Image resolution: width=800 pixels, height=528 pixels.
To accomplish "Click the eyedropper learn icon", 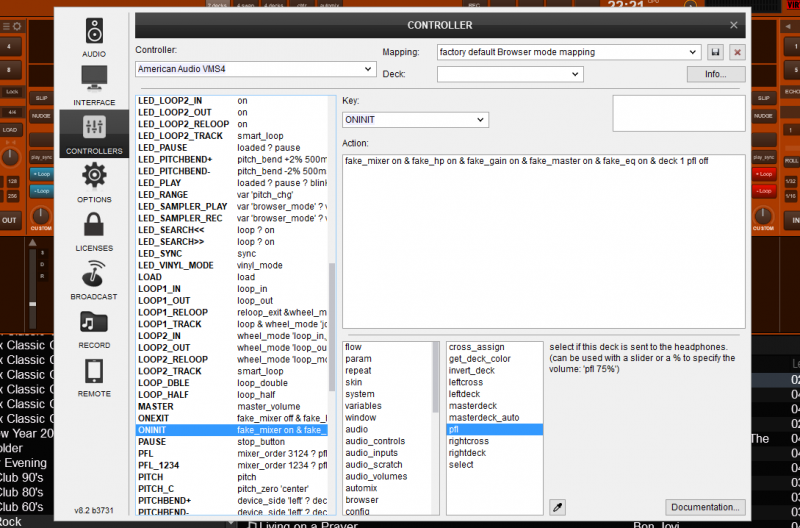I will pyautogui.click(x=557, y=507).
